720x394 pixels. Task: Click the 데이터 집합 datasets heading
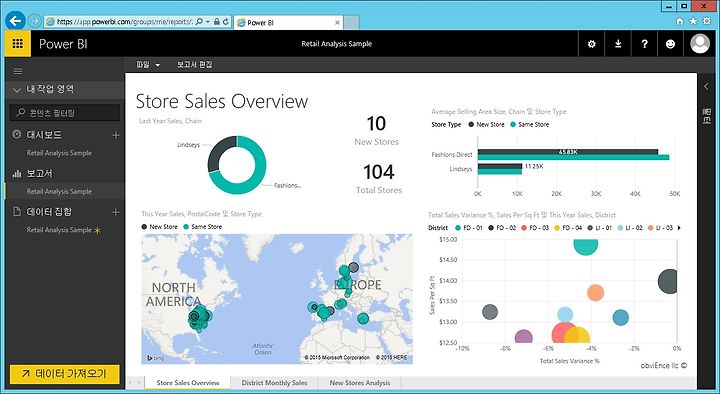[49, 212]
